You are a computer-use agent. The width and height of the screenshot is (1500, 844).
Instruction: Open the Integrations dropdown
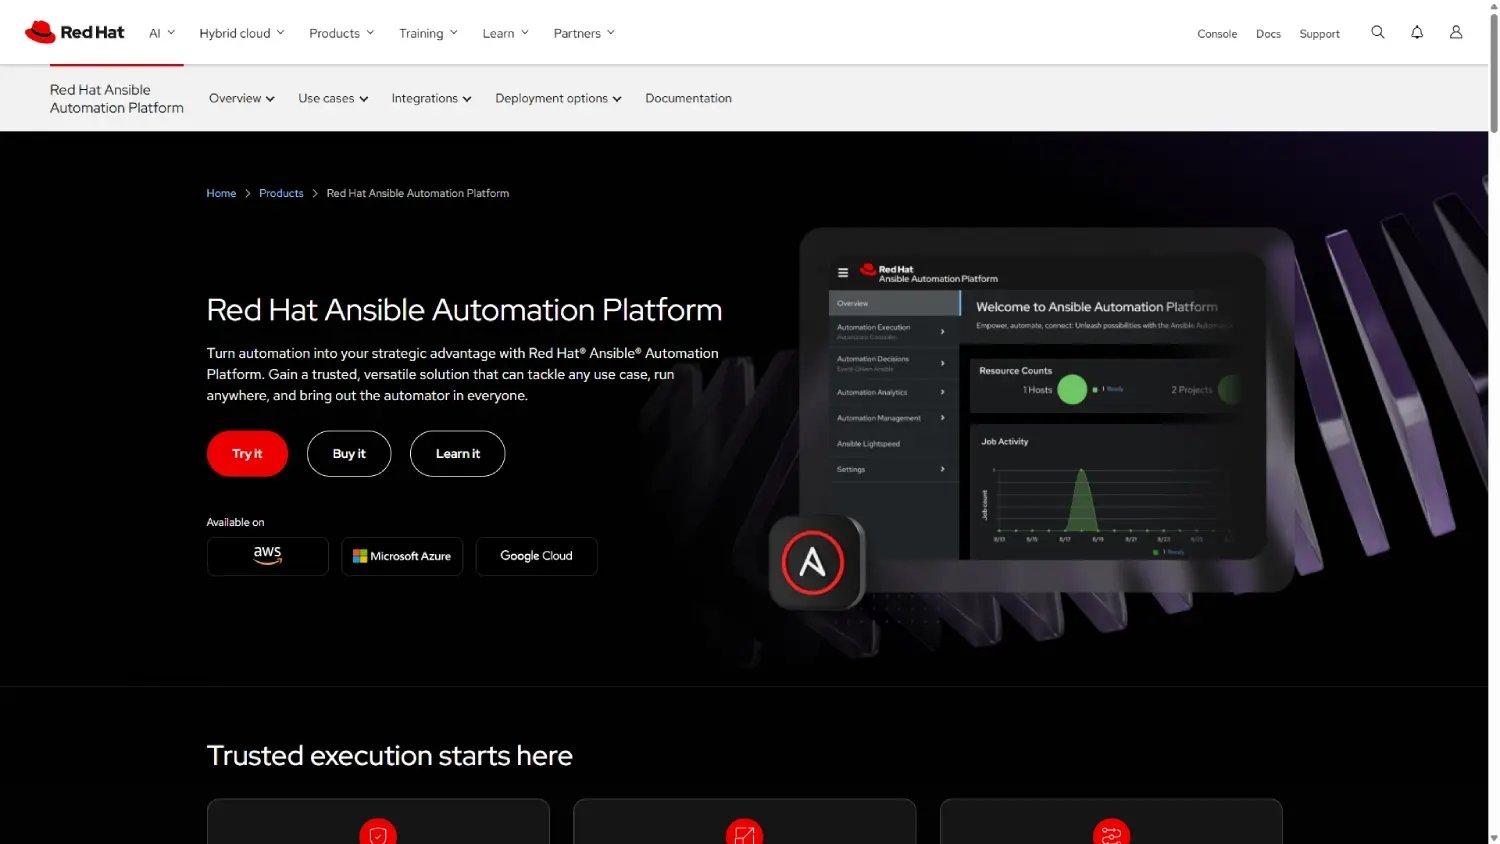tap(431, 98)
